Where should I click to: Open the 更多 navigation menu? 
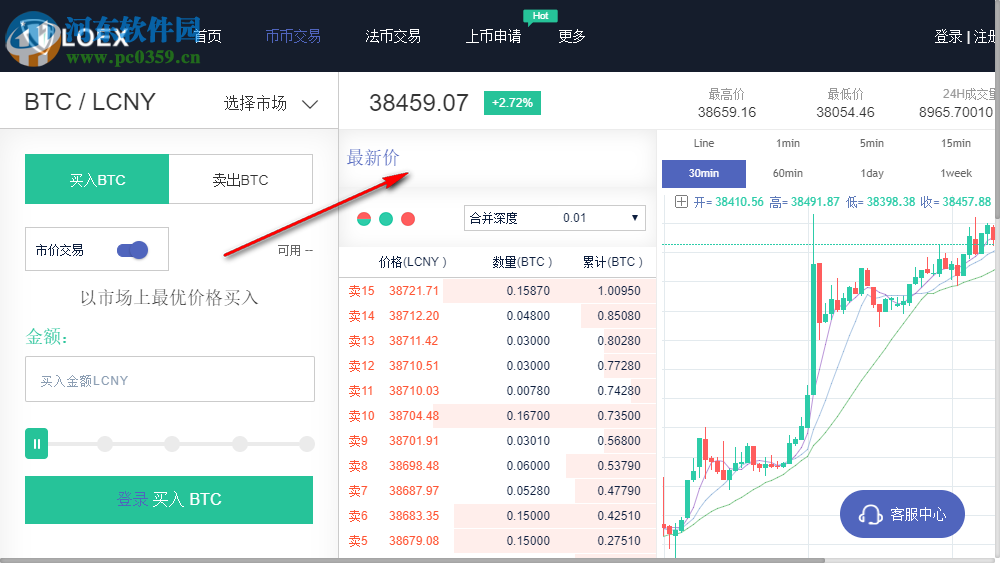(x=572, y=36)
